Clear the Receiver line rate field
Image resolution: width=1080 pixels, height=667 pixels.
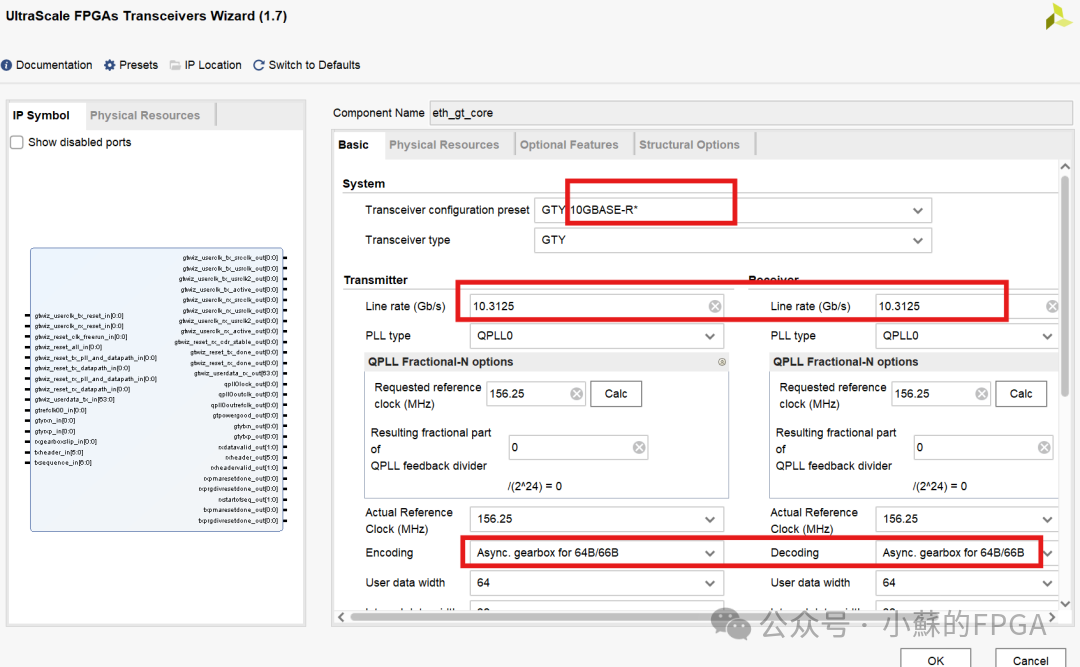1052,306
